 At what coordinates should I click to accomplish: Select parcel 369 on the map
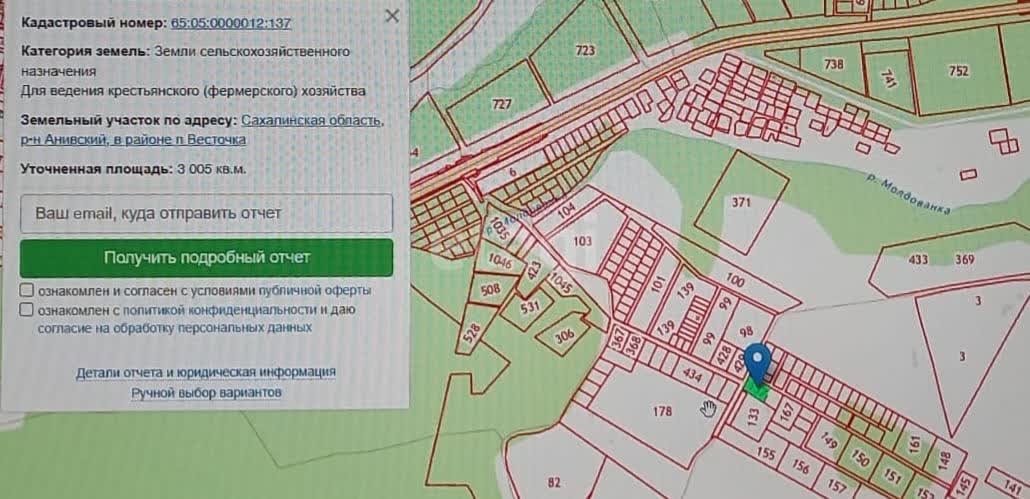[964, 259]
